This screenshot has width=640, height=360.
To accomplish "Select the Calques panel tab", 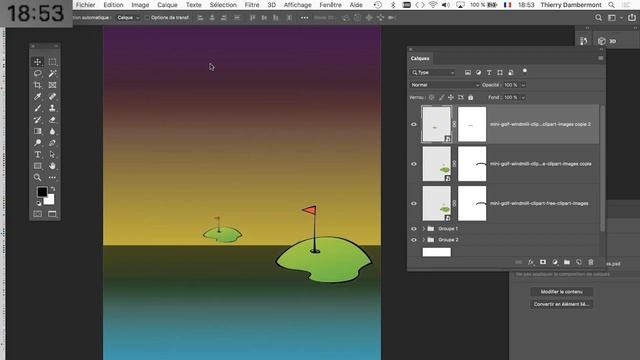I will [x=420, y=58].
